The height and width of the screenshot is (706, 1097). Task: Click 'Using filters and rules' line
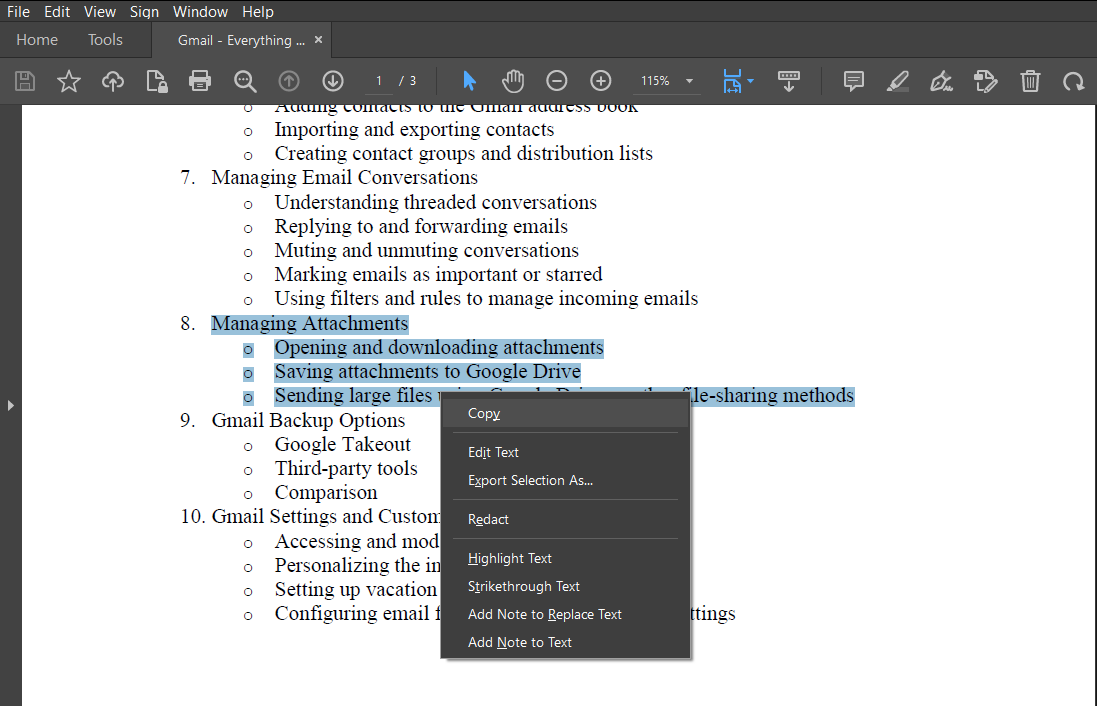486,299
